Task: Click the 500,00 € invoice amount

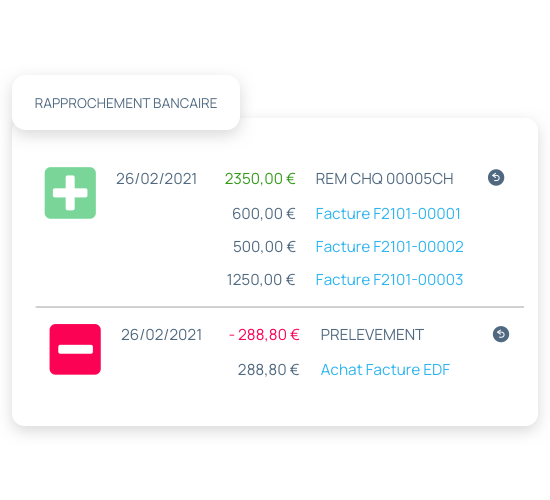Action: pos(264,246)
